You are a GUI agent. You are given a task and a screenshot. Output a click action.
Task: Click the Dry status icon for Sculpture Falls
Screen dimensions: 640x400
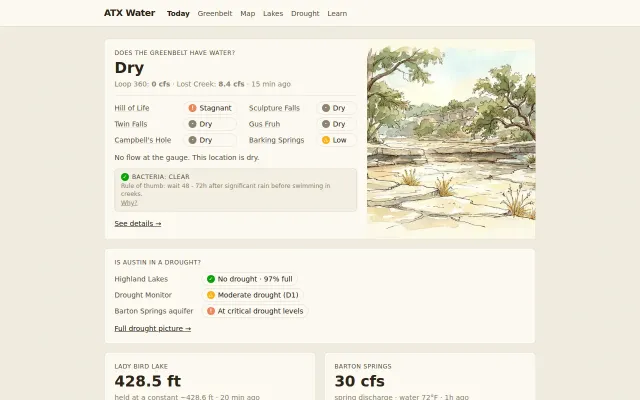(x=326, y=108)
